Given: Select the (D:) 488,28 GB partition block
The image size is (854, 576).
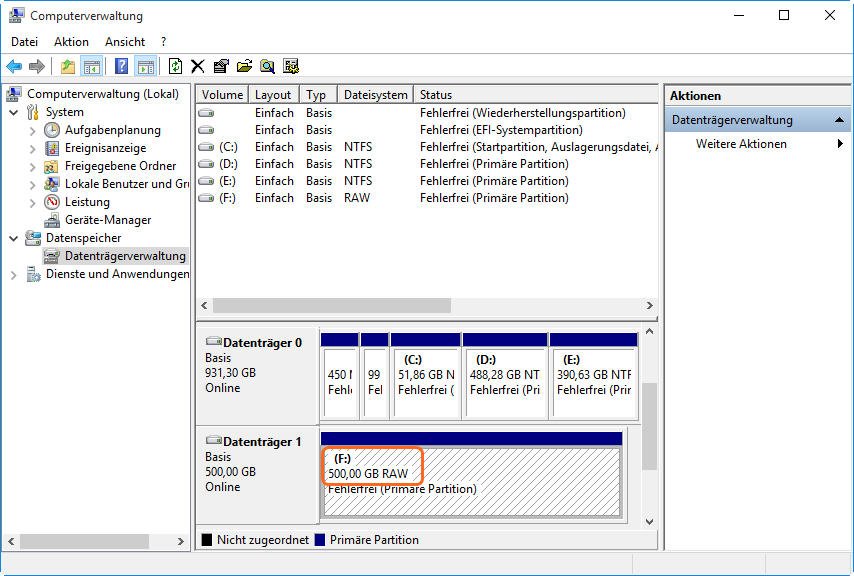Looking at the screenshot, I should [505, 376].
